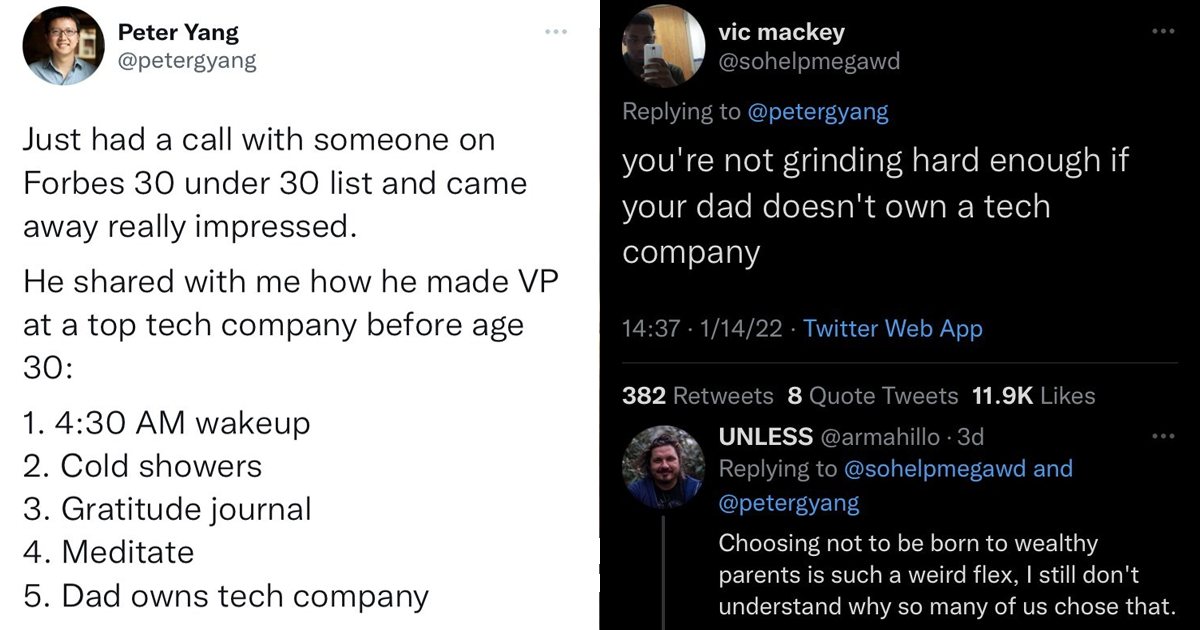Open more options on vic mackey's tweet

[1163, 32]
